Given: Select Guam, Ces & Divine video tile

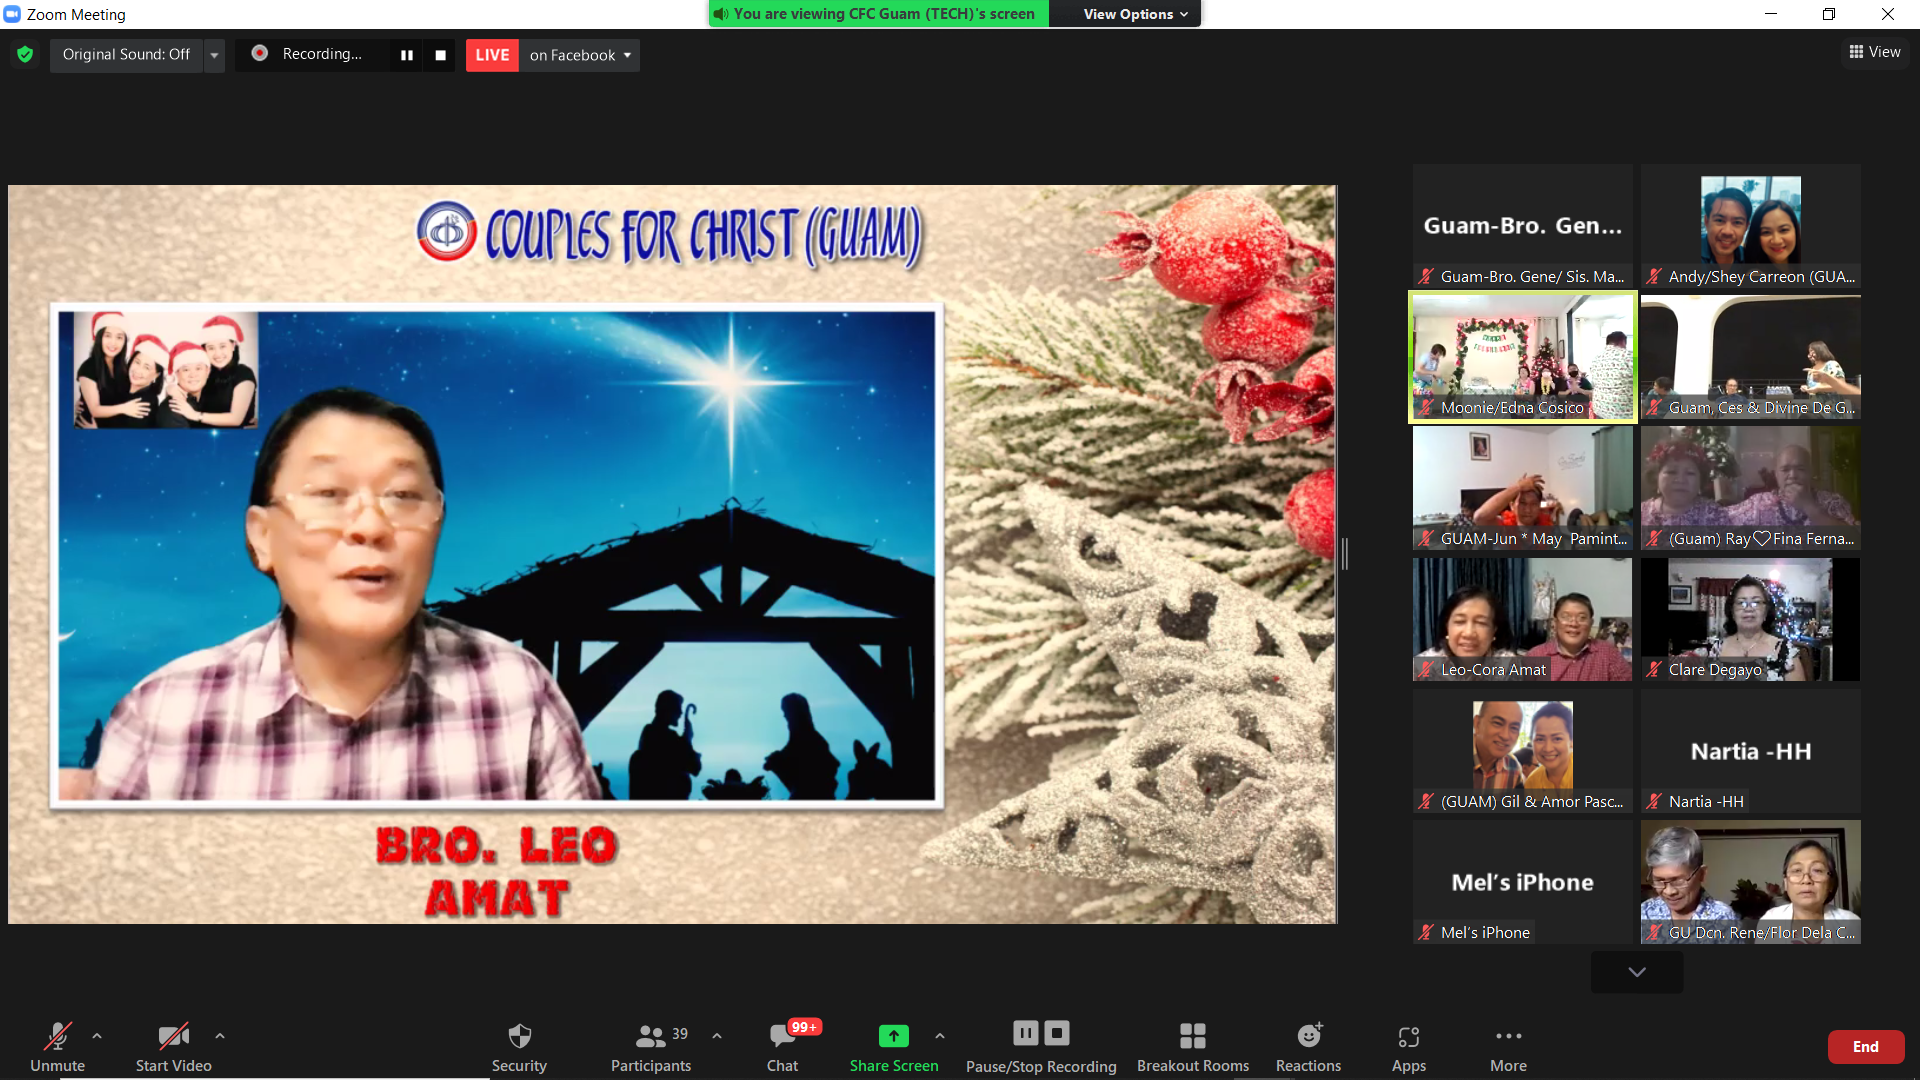Looking at the screenshot, I should pyautogui.click(x=1751, y=357).
